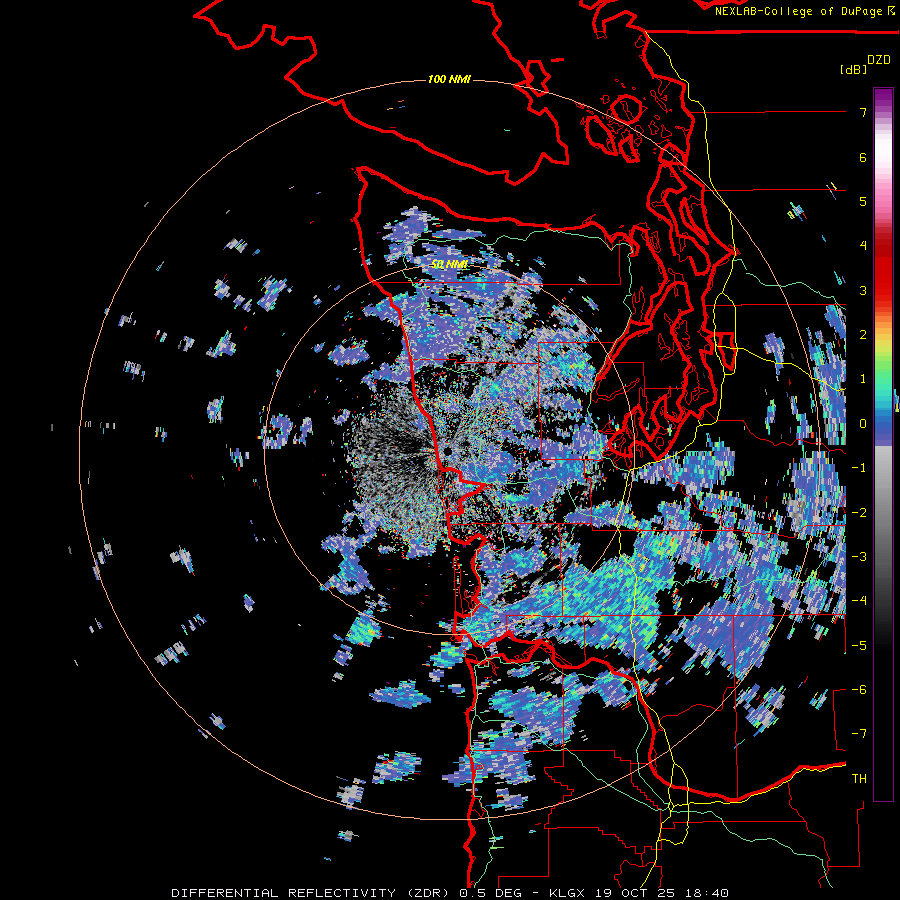Click the black radar site dot at center
The width and height of the screenshot is (900, 900).
[x=447, y=452]
